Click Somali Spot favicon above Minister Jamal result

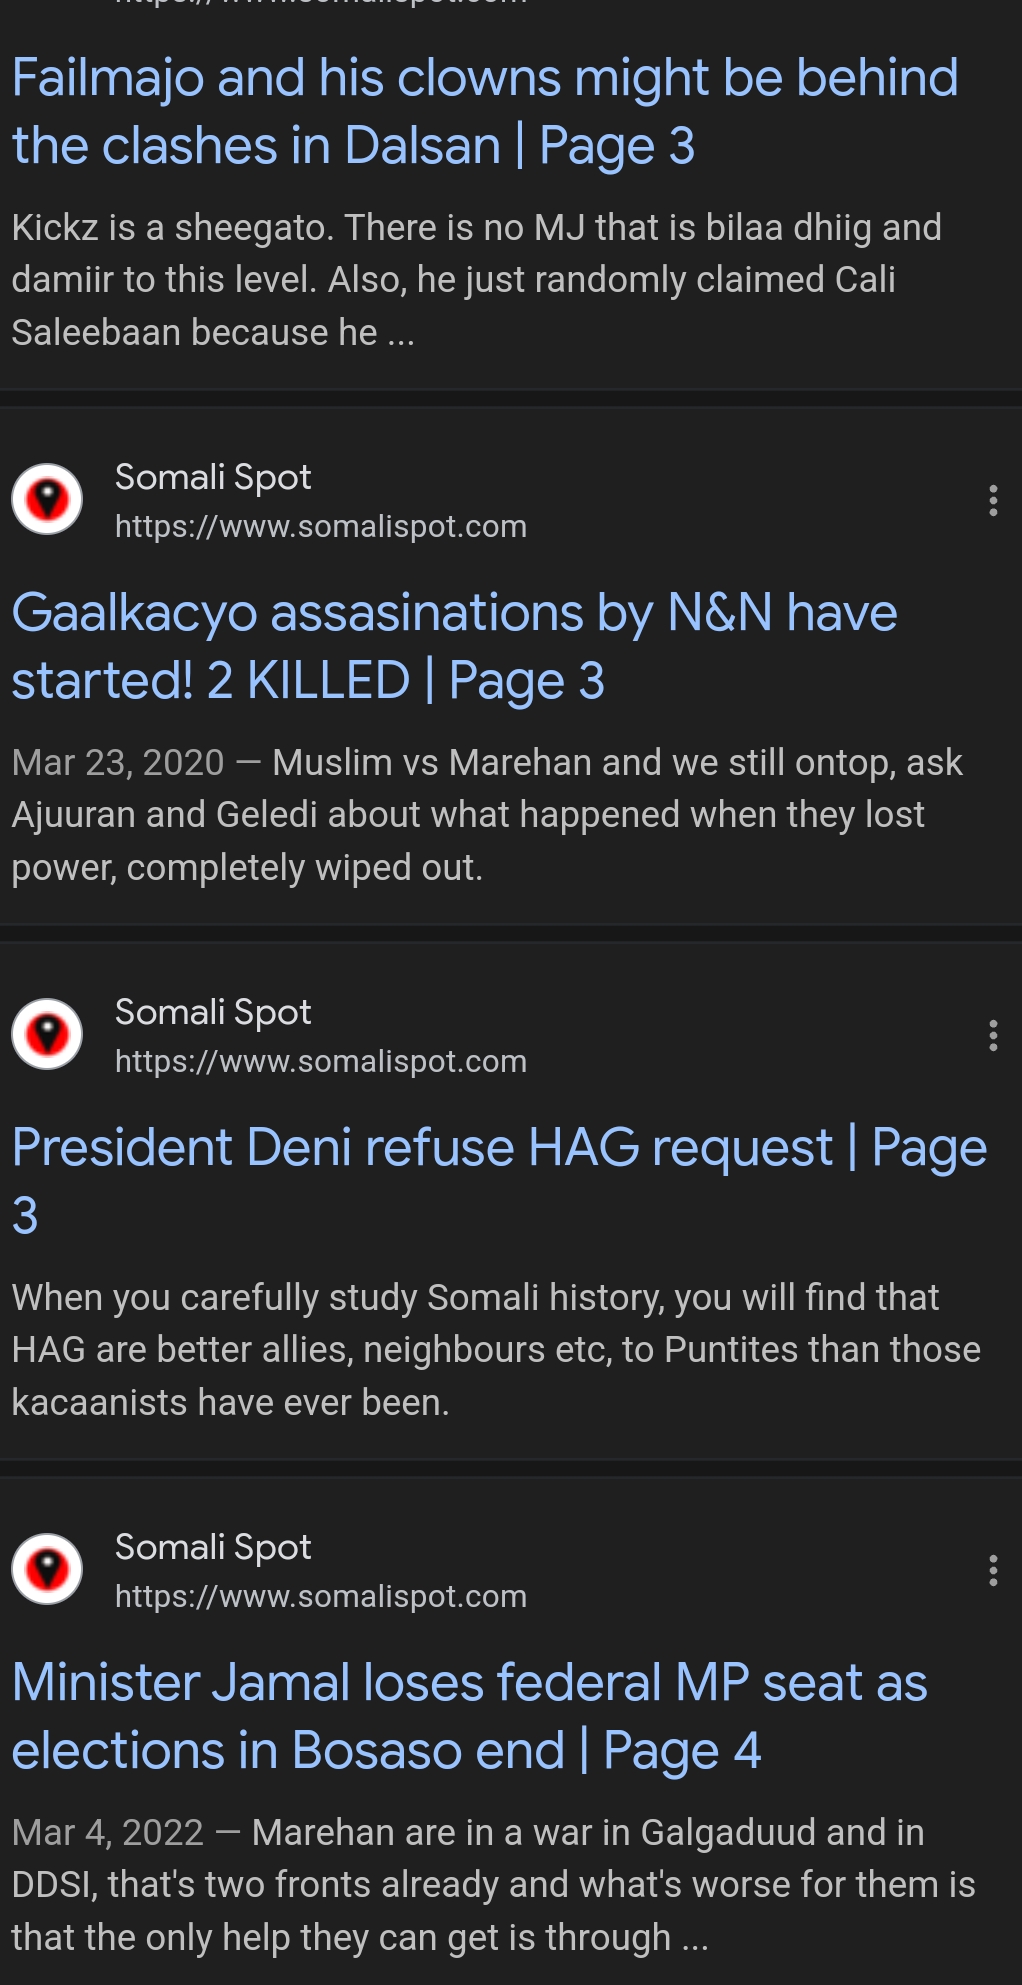click(47, 1569)
